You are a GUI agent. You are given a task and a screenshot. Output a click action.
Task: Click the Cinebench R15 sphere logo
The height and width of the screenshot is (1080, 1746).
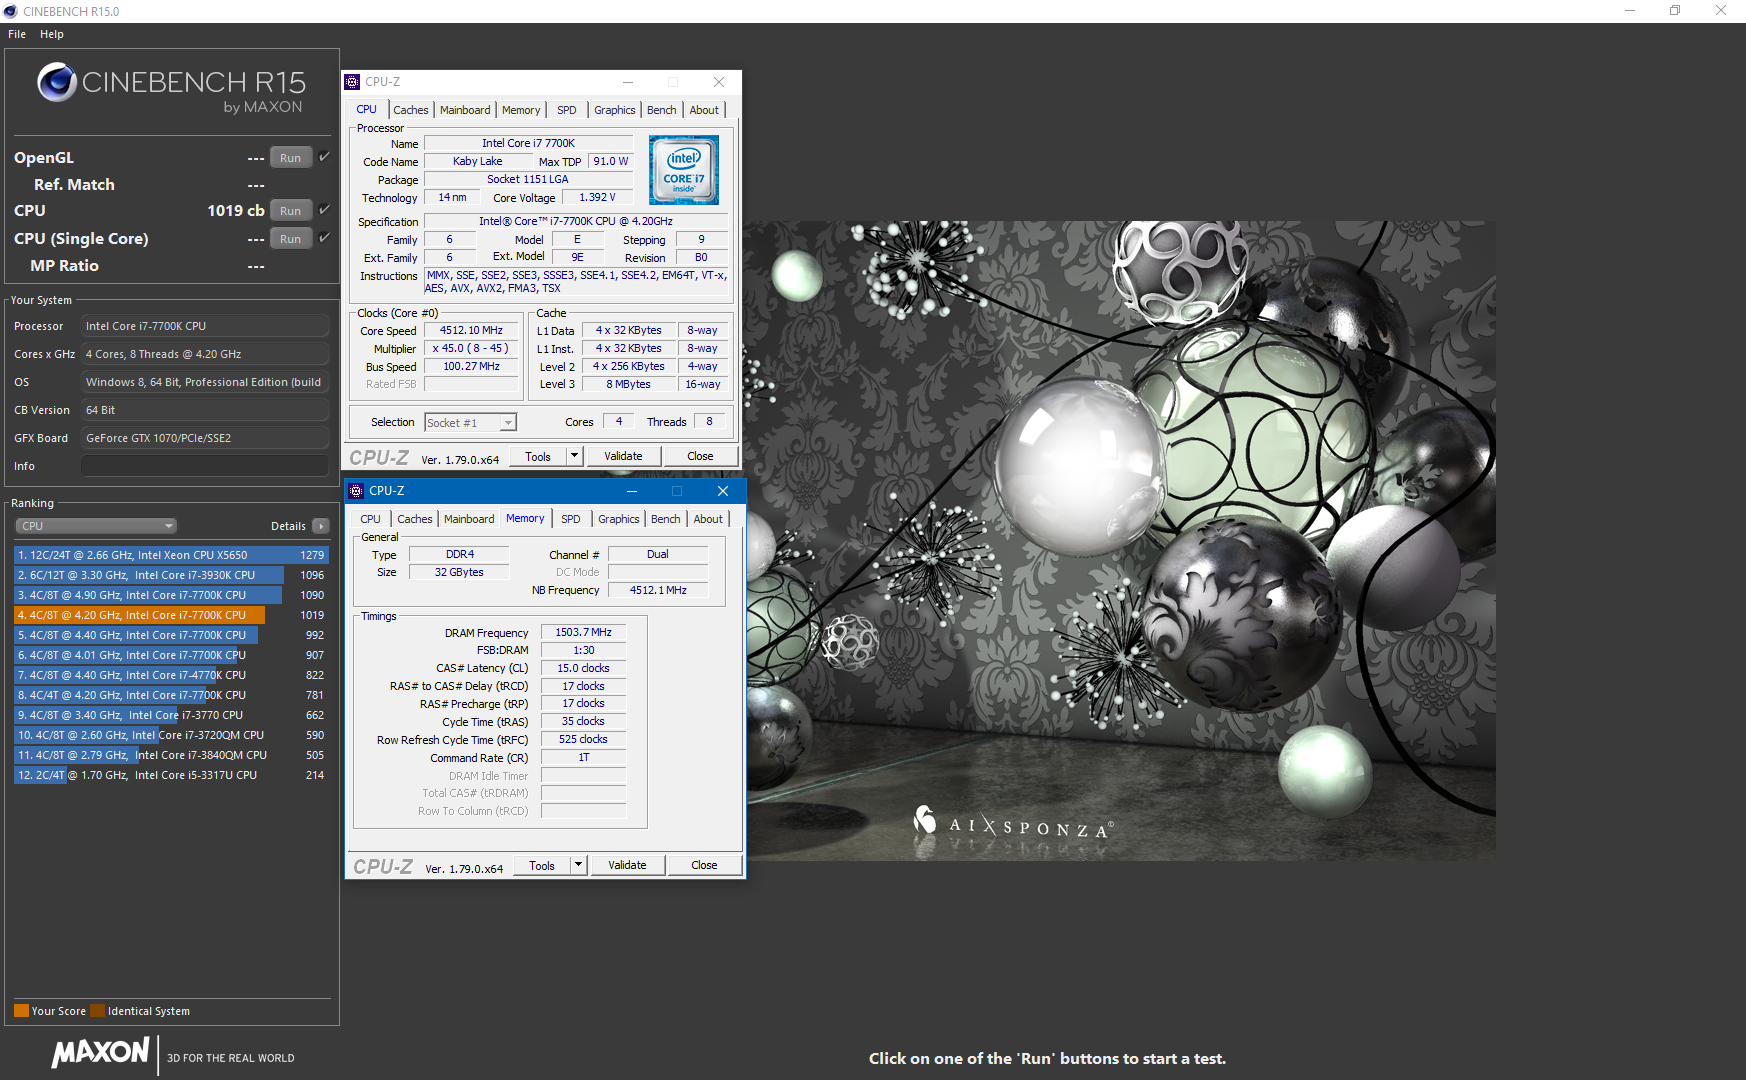(57, 82)
